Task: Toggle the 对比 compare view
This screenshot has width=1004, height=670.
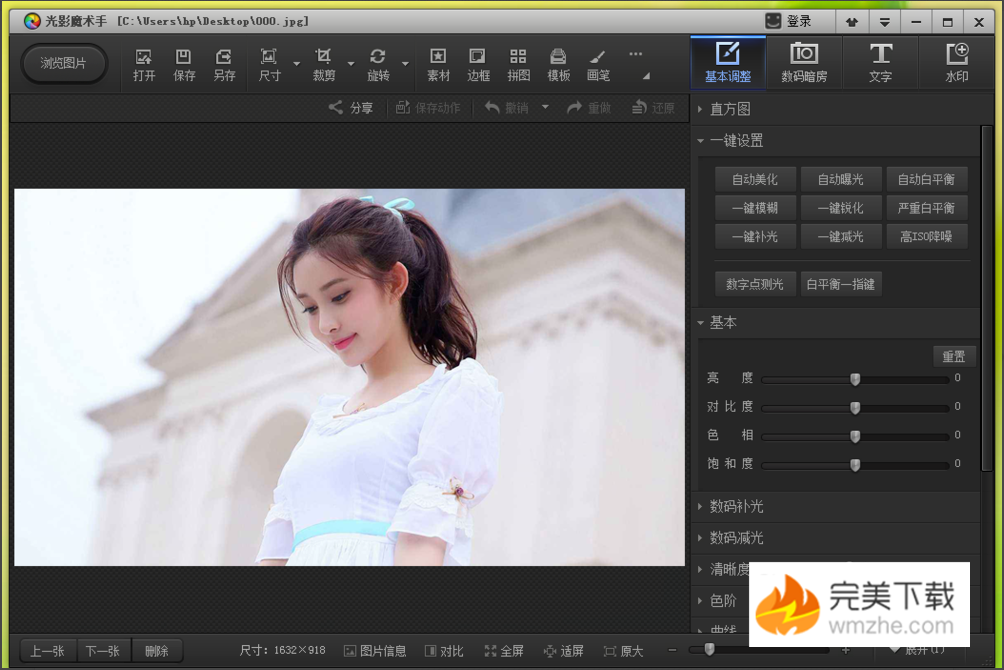Action: click(x=444, y=651)
